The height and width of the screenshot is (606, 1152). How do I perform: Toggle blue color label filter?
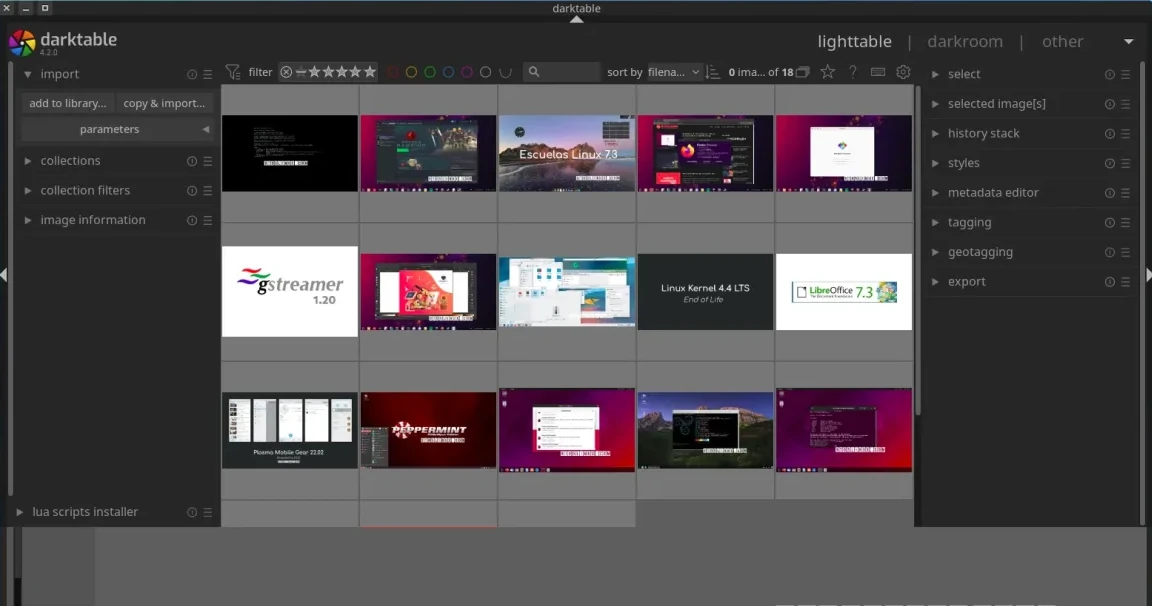tap(448, 72)
